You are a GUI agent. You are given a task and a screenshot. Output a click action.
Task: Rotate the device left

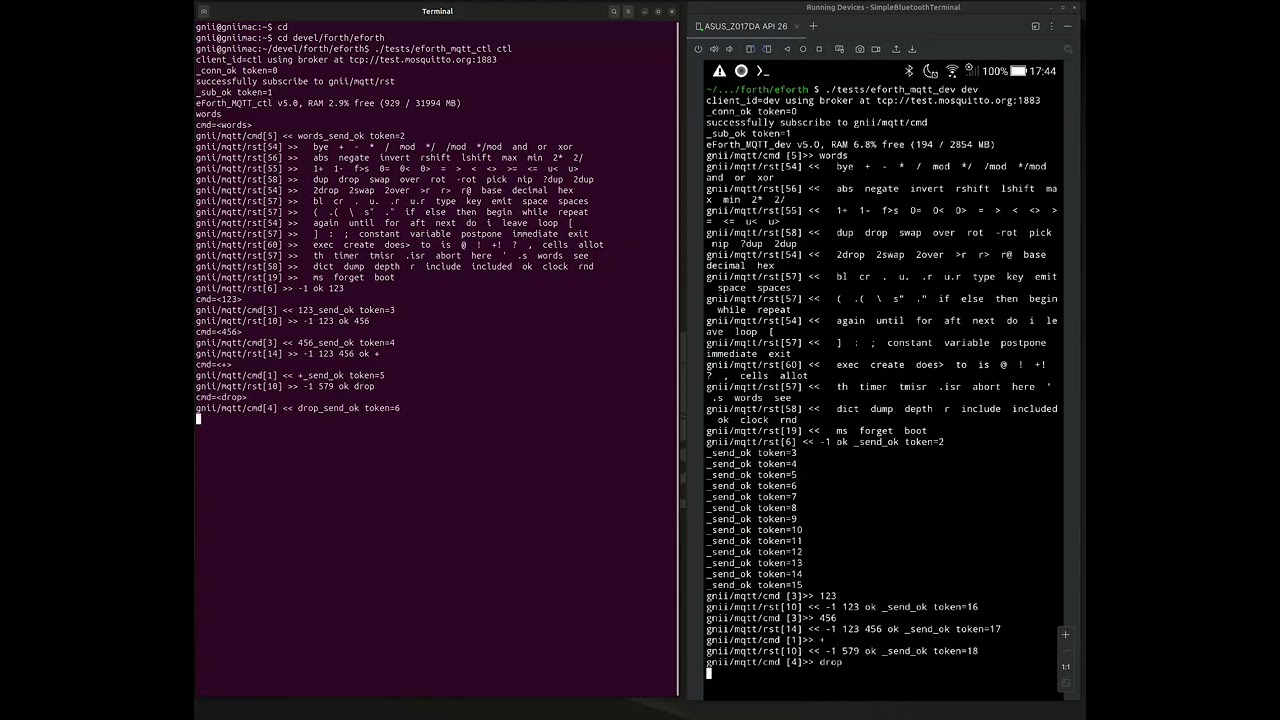[750, 49]
